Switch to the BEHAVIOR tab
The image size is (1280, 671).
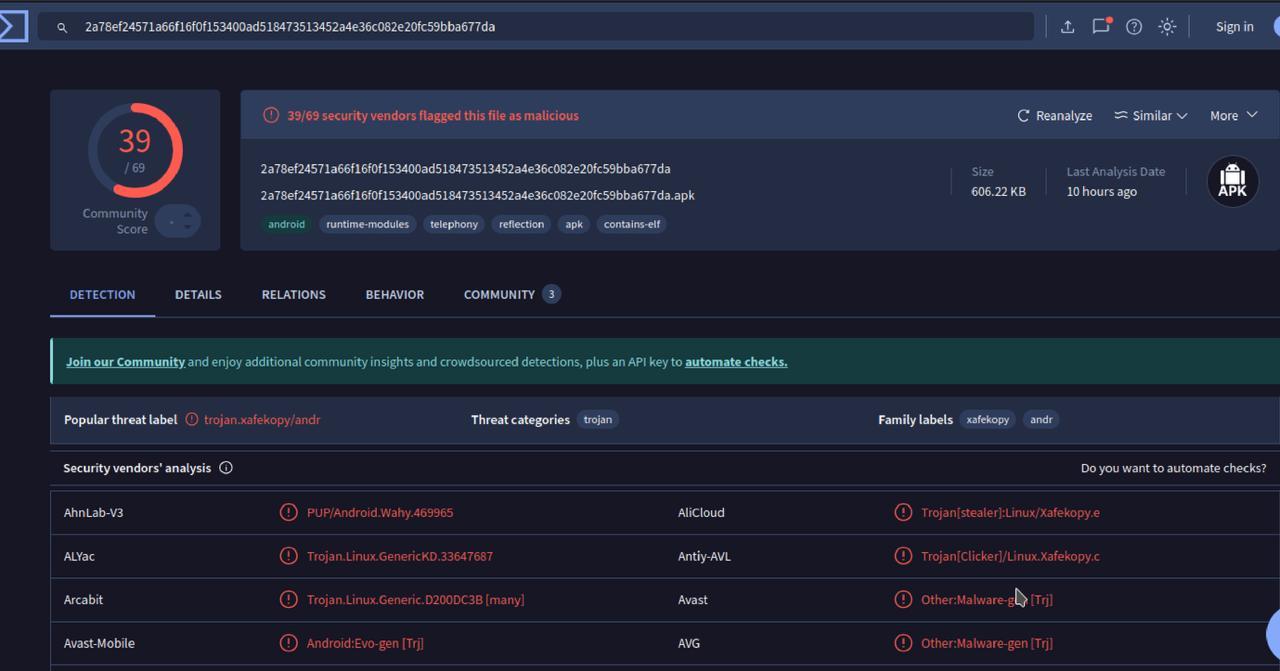395,295
